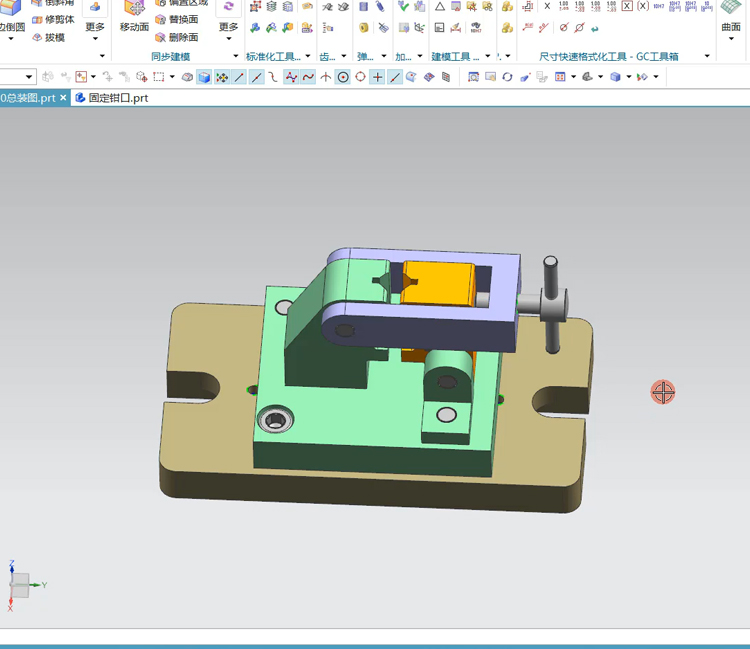Click the boxed X dimension format icon
The height and width of the screenshot is (649, 750).
627,6
